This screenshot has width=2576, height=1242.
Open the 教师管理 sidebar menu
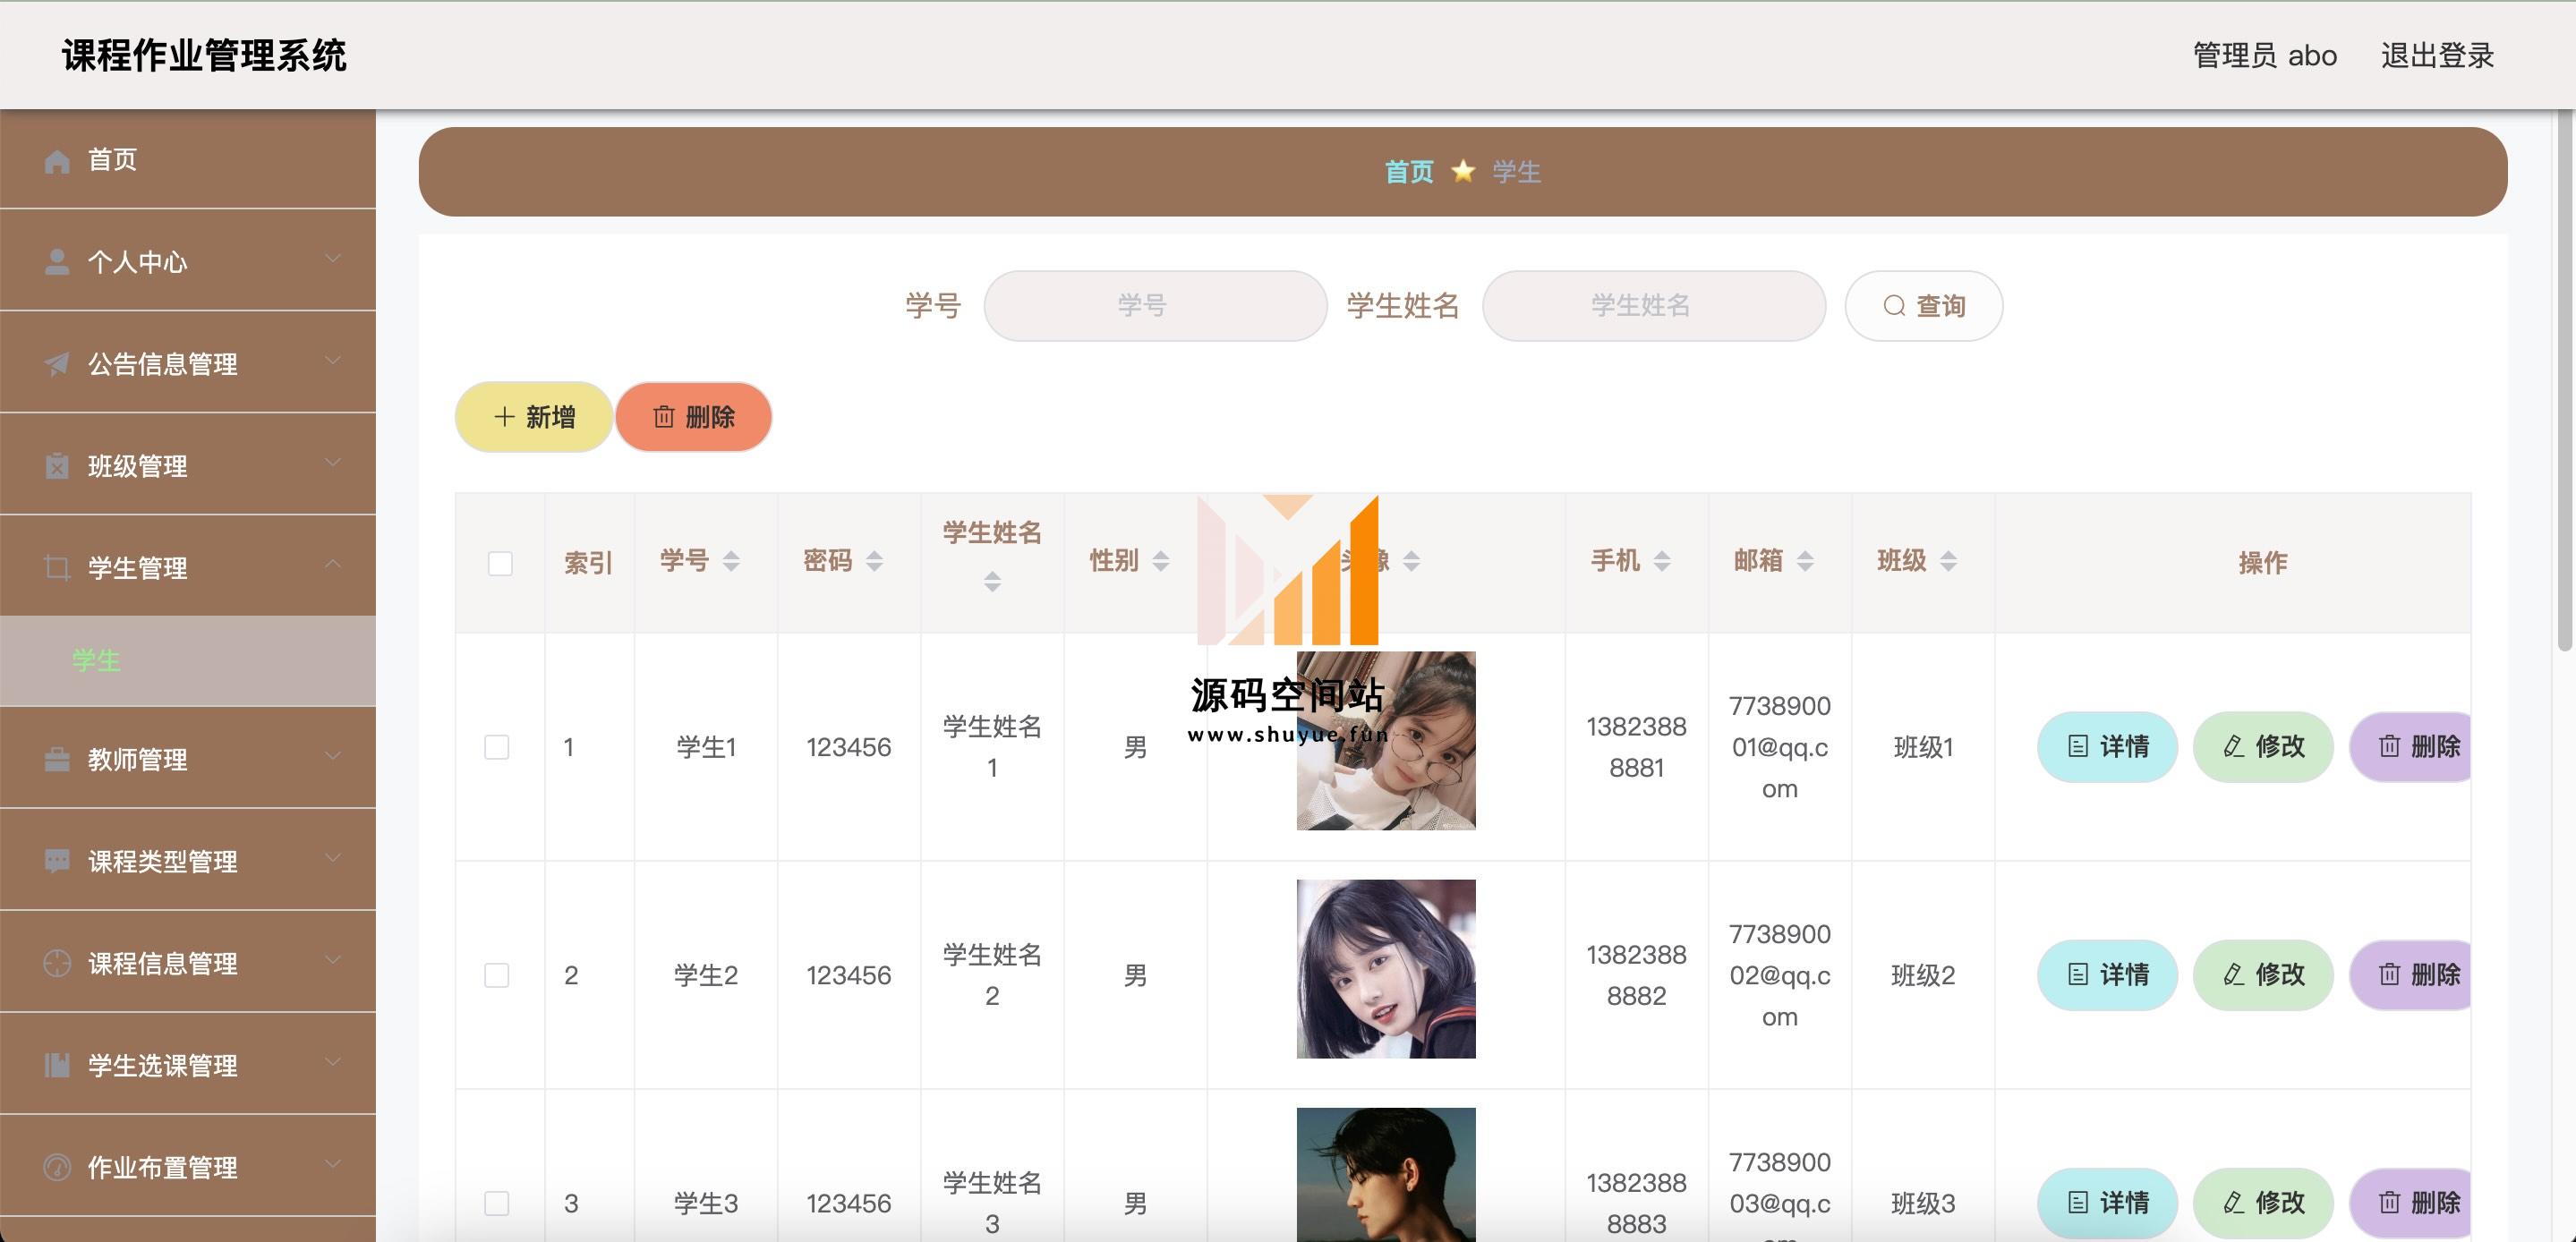[x=188, y=759]
